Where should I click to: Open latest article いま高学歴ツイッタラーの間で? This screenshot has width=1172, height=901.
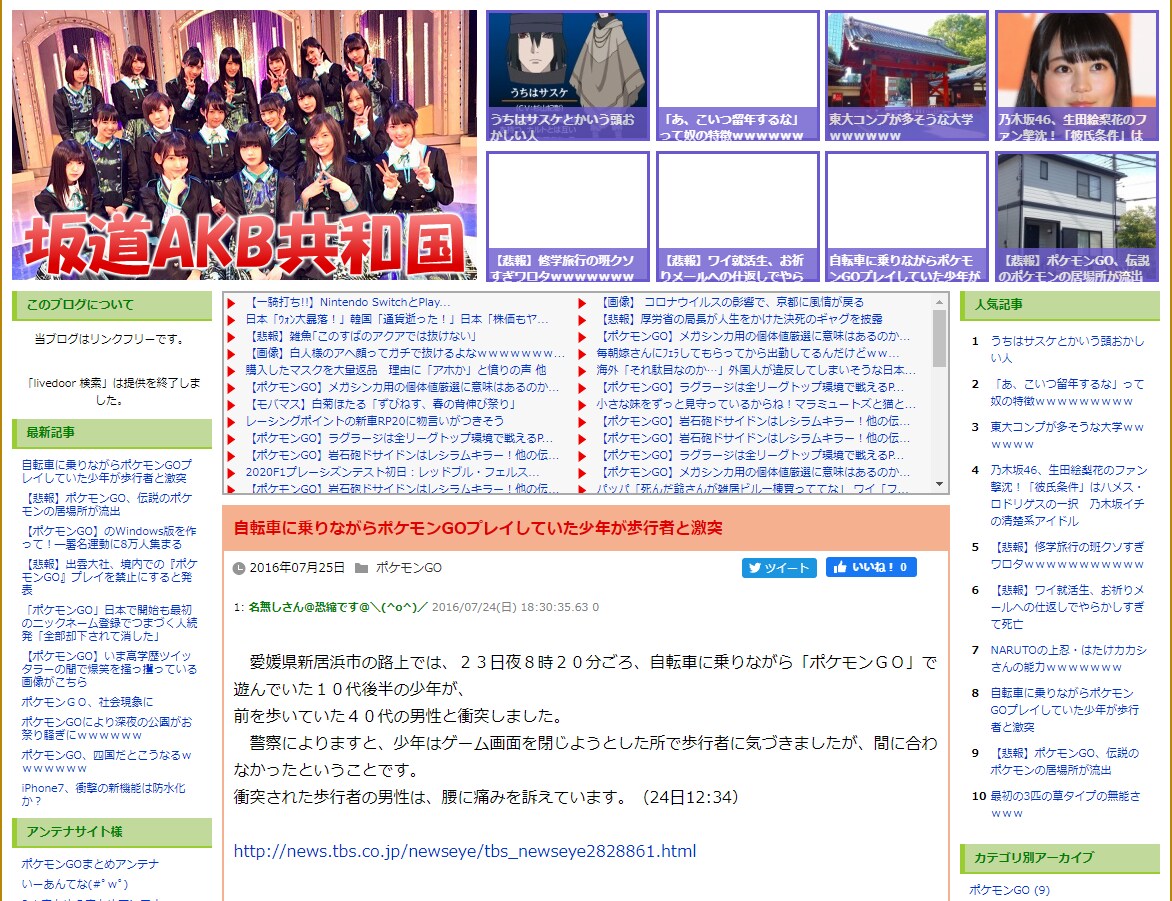(109, 669)
